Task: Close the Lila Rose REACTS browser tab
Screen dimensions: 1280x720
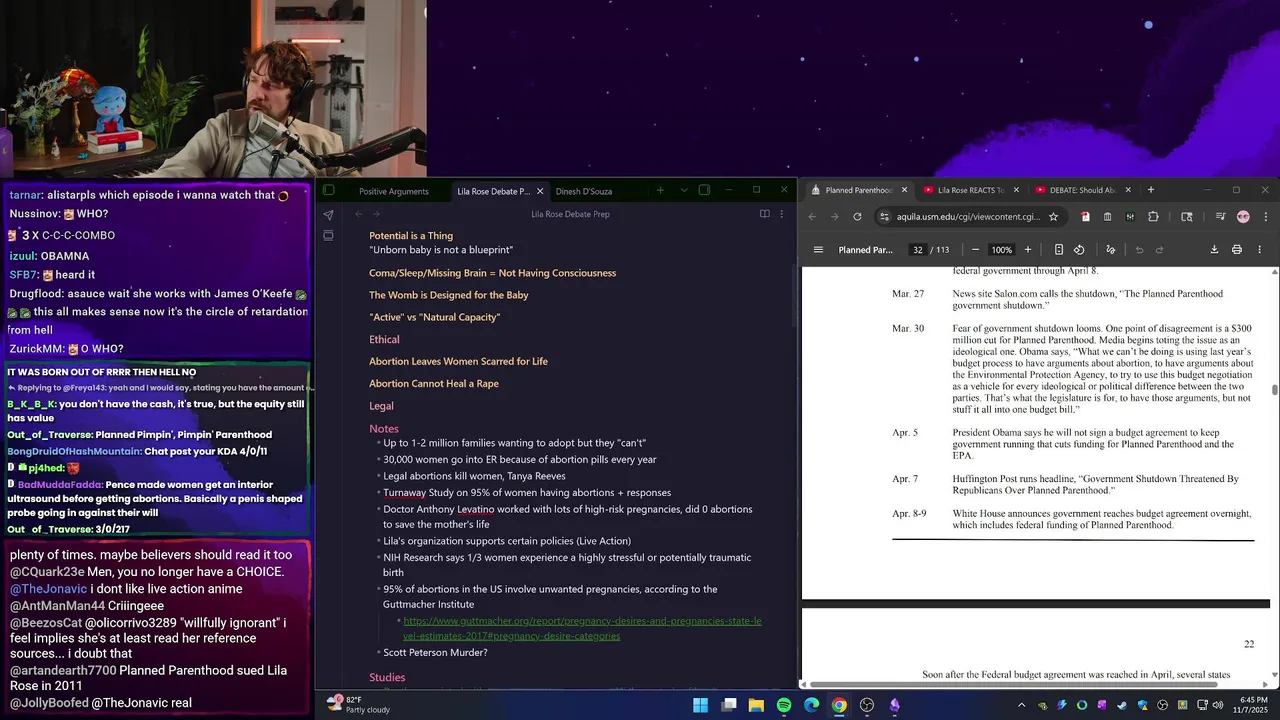Action: tap(1016, 190)
